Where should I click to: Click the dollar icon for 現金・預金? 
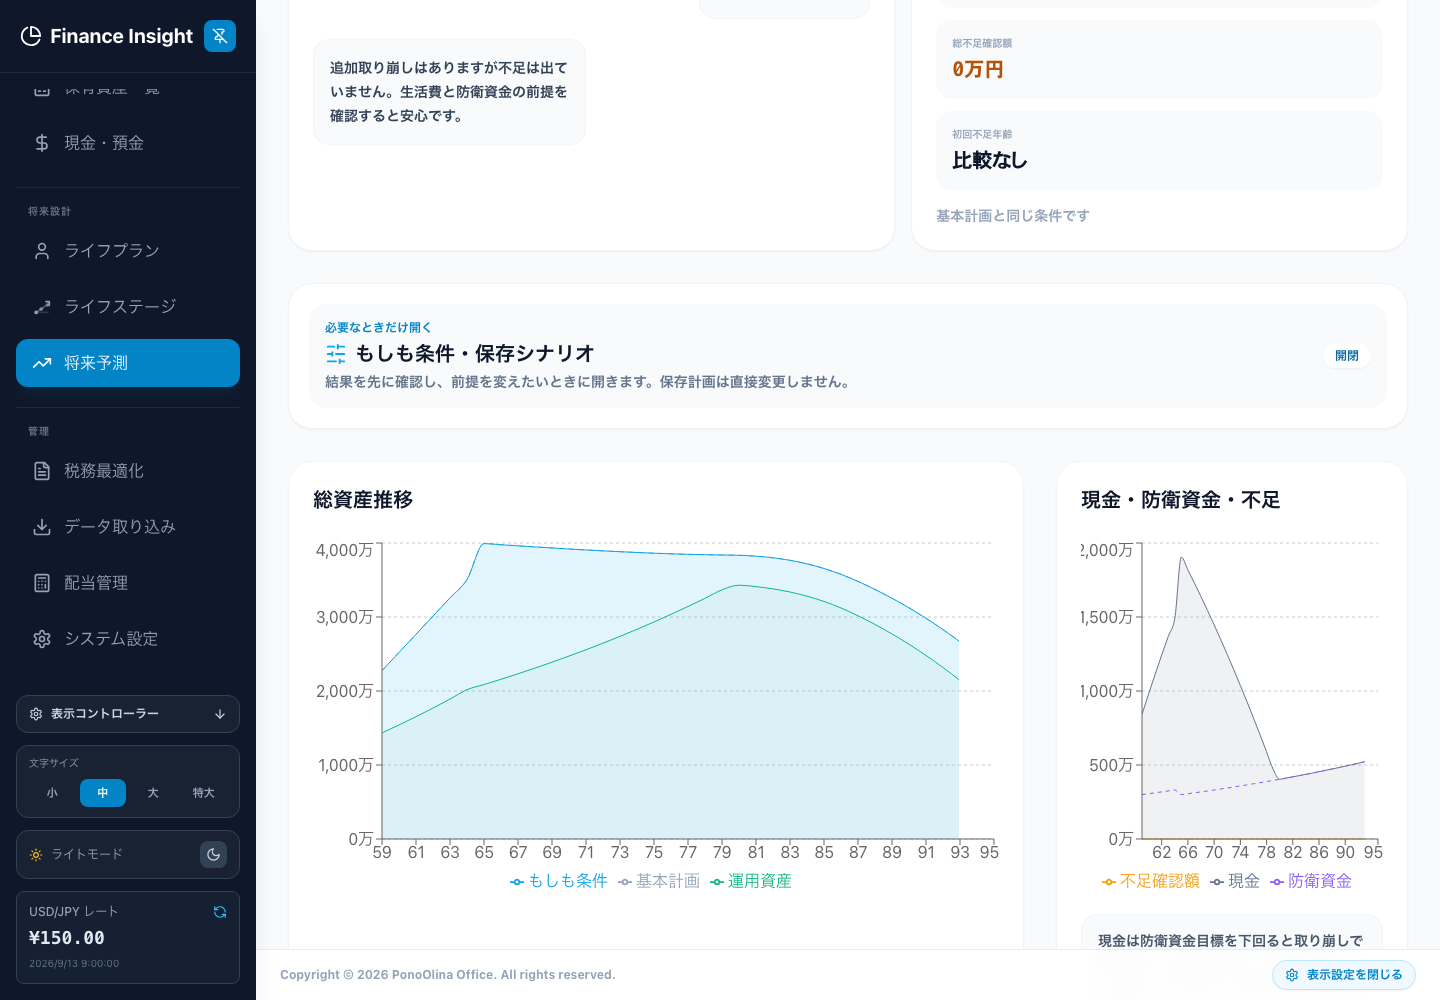[42, 143]
